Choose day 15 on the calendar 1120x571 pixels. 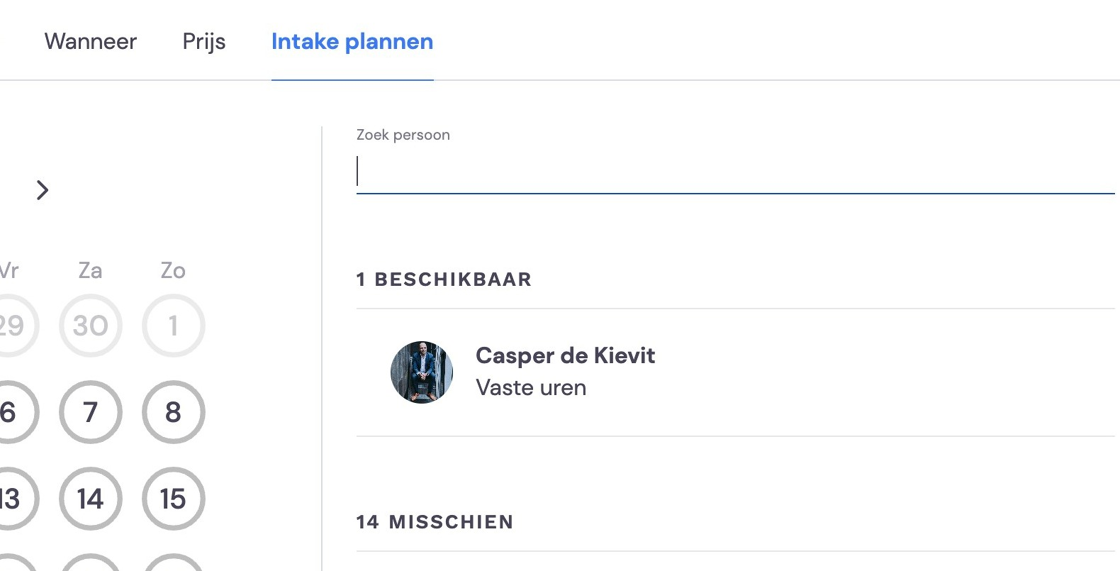click(174, 498)
